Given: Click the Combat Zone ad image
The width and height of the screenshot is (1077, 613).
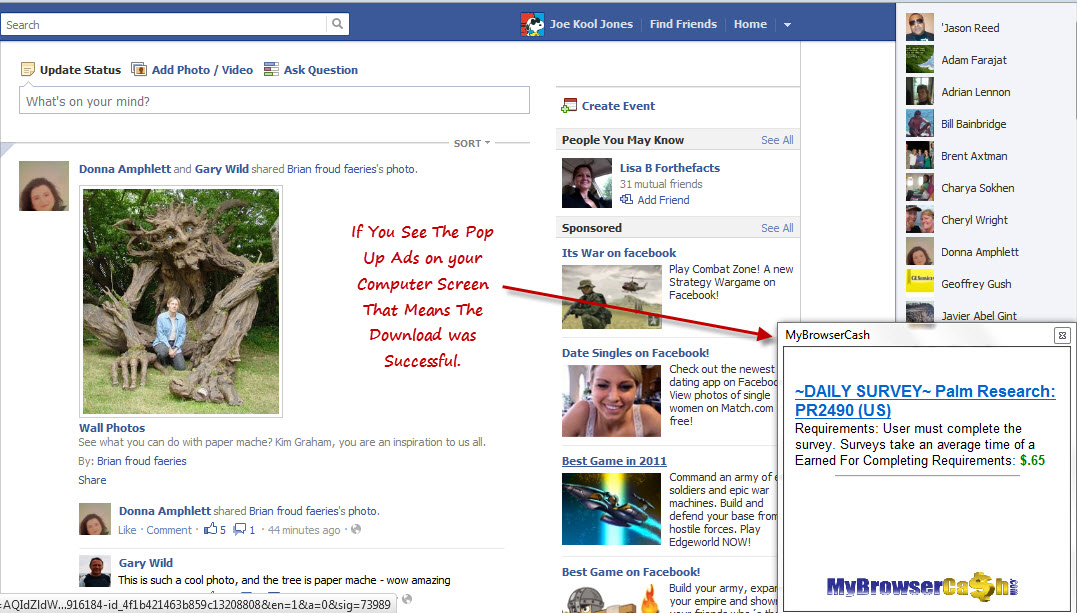Looking at the screenshot, I should point(611,297).
